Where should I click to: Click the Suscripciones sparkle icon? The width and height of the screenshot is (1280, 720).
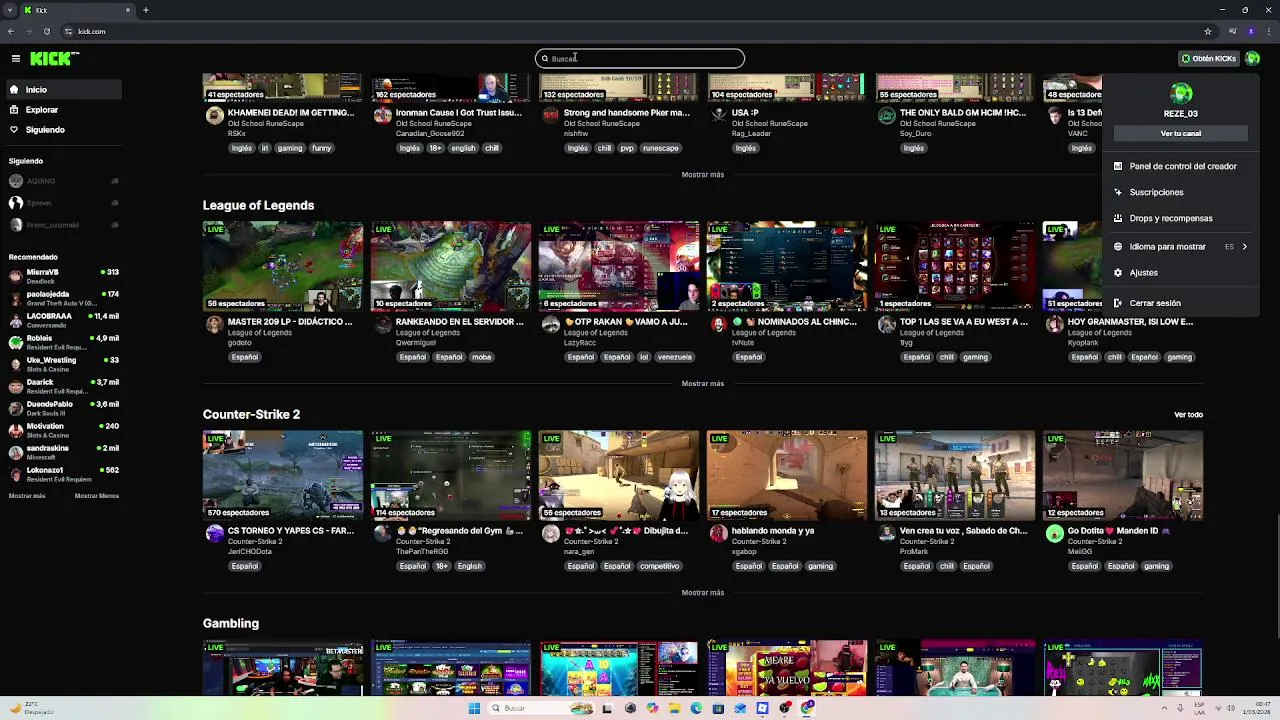(1118, 192)
